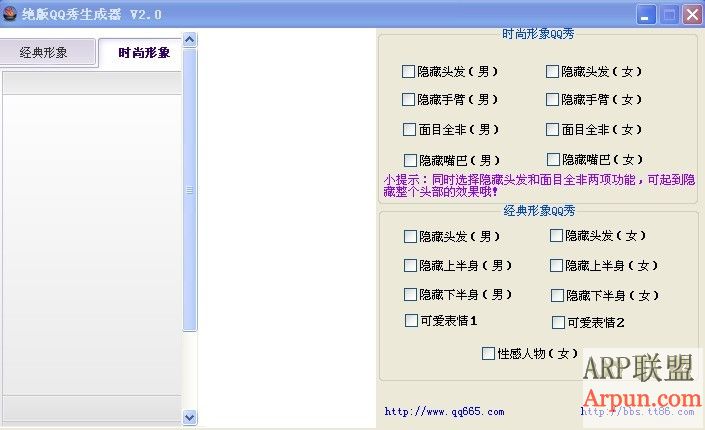Image resolution: width=705 pixels, height=430 pixels.
Task: Switch to the 经典形象 tab
Action: pos(47,53)
